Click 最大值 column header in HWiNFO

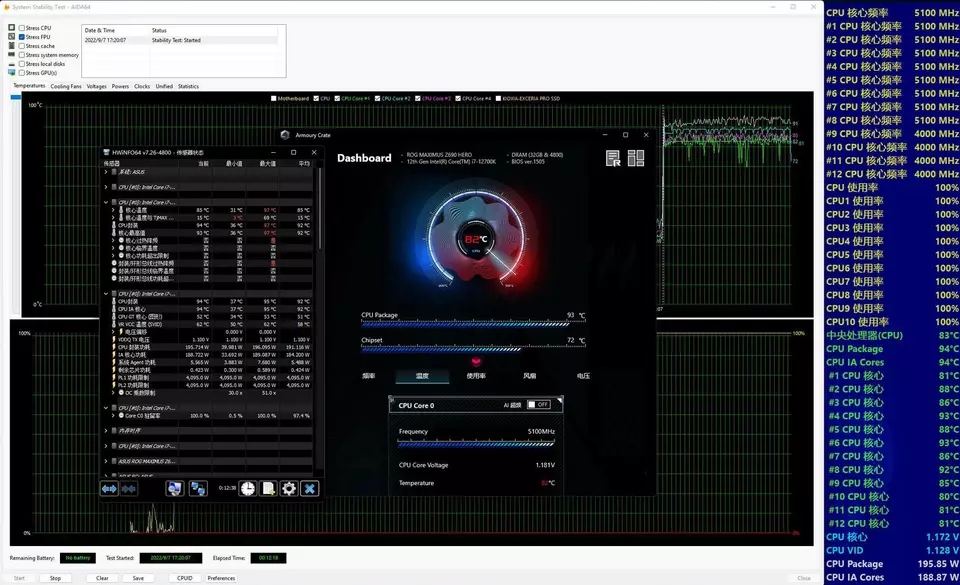click(268, 163)
